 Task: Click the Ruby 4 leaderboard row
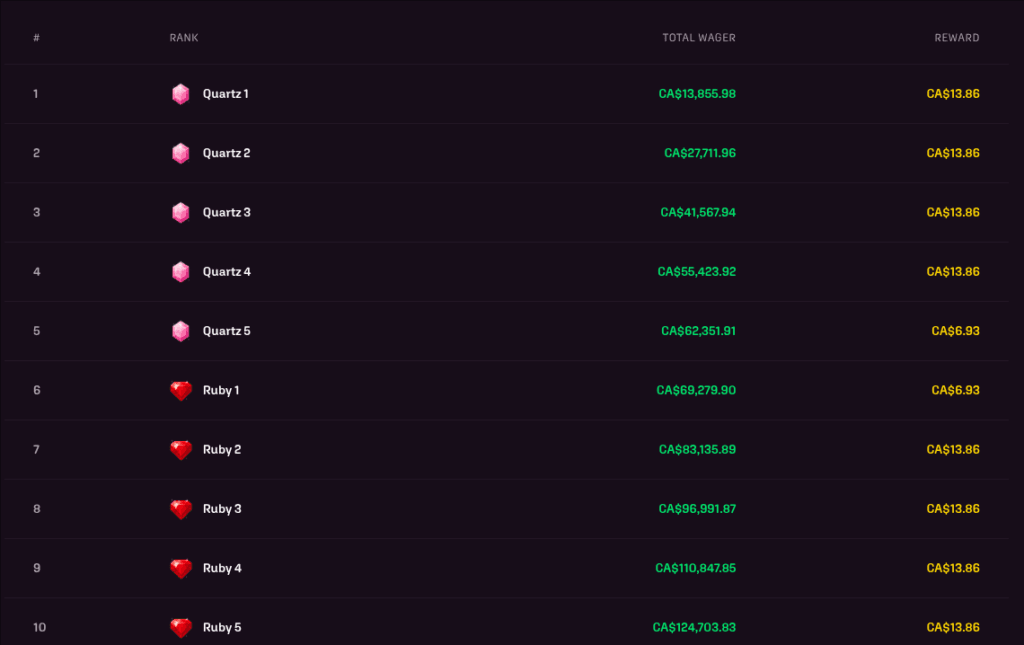(512, 568)
